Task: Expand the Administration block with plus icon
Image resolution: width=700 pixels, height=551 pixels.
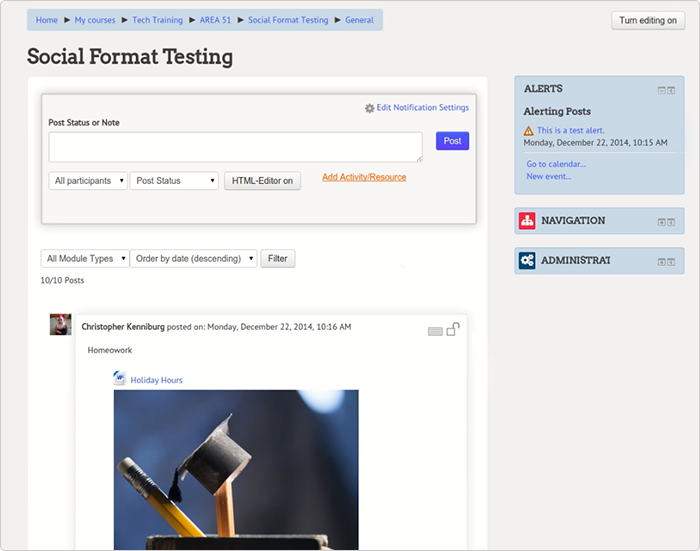Action: [662, 262]
